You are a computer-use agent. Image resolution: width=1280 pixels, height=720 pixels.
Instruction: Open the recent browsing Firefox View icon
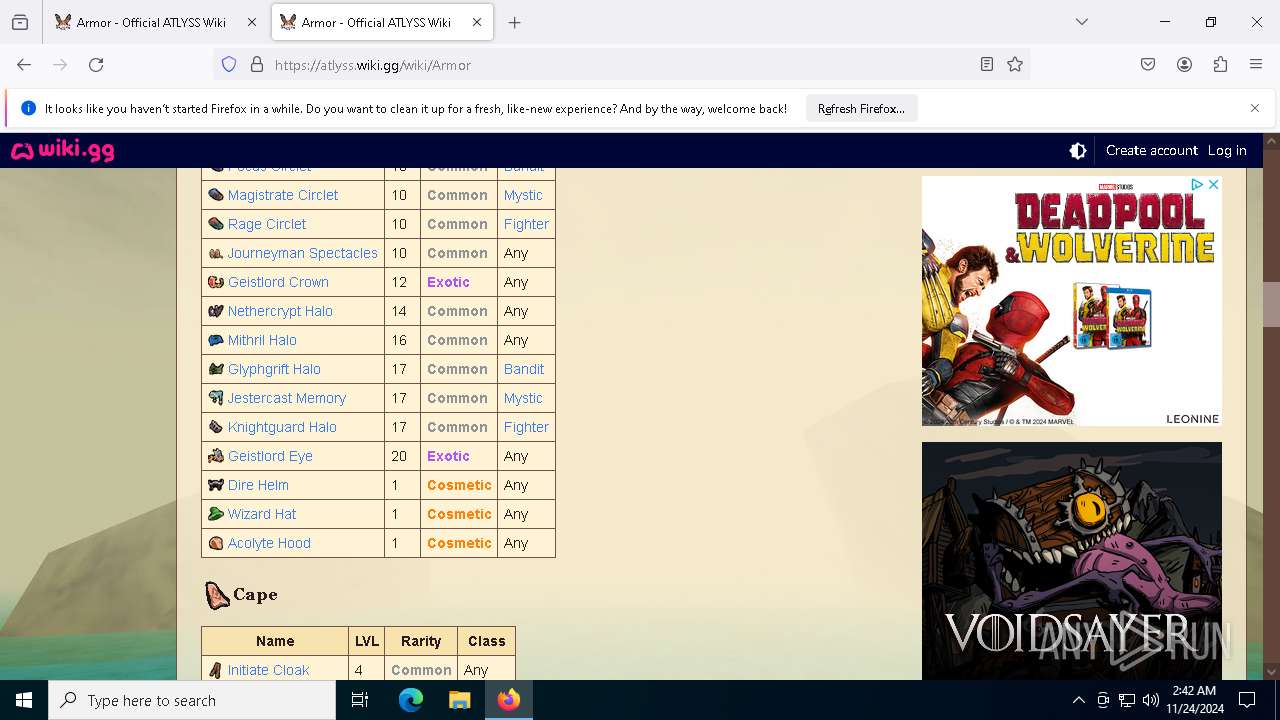20,22
